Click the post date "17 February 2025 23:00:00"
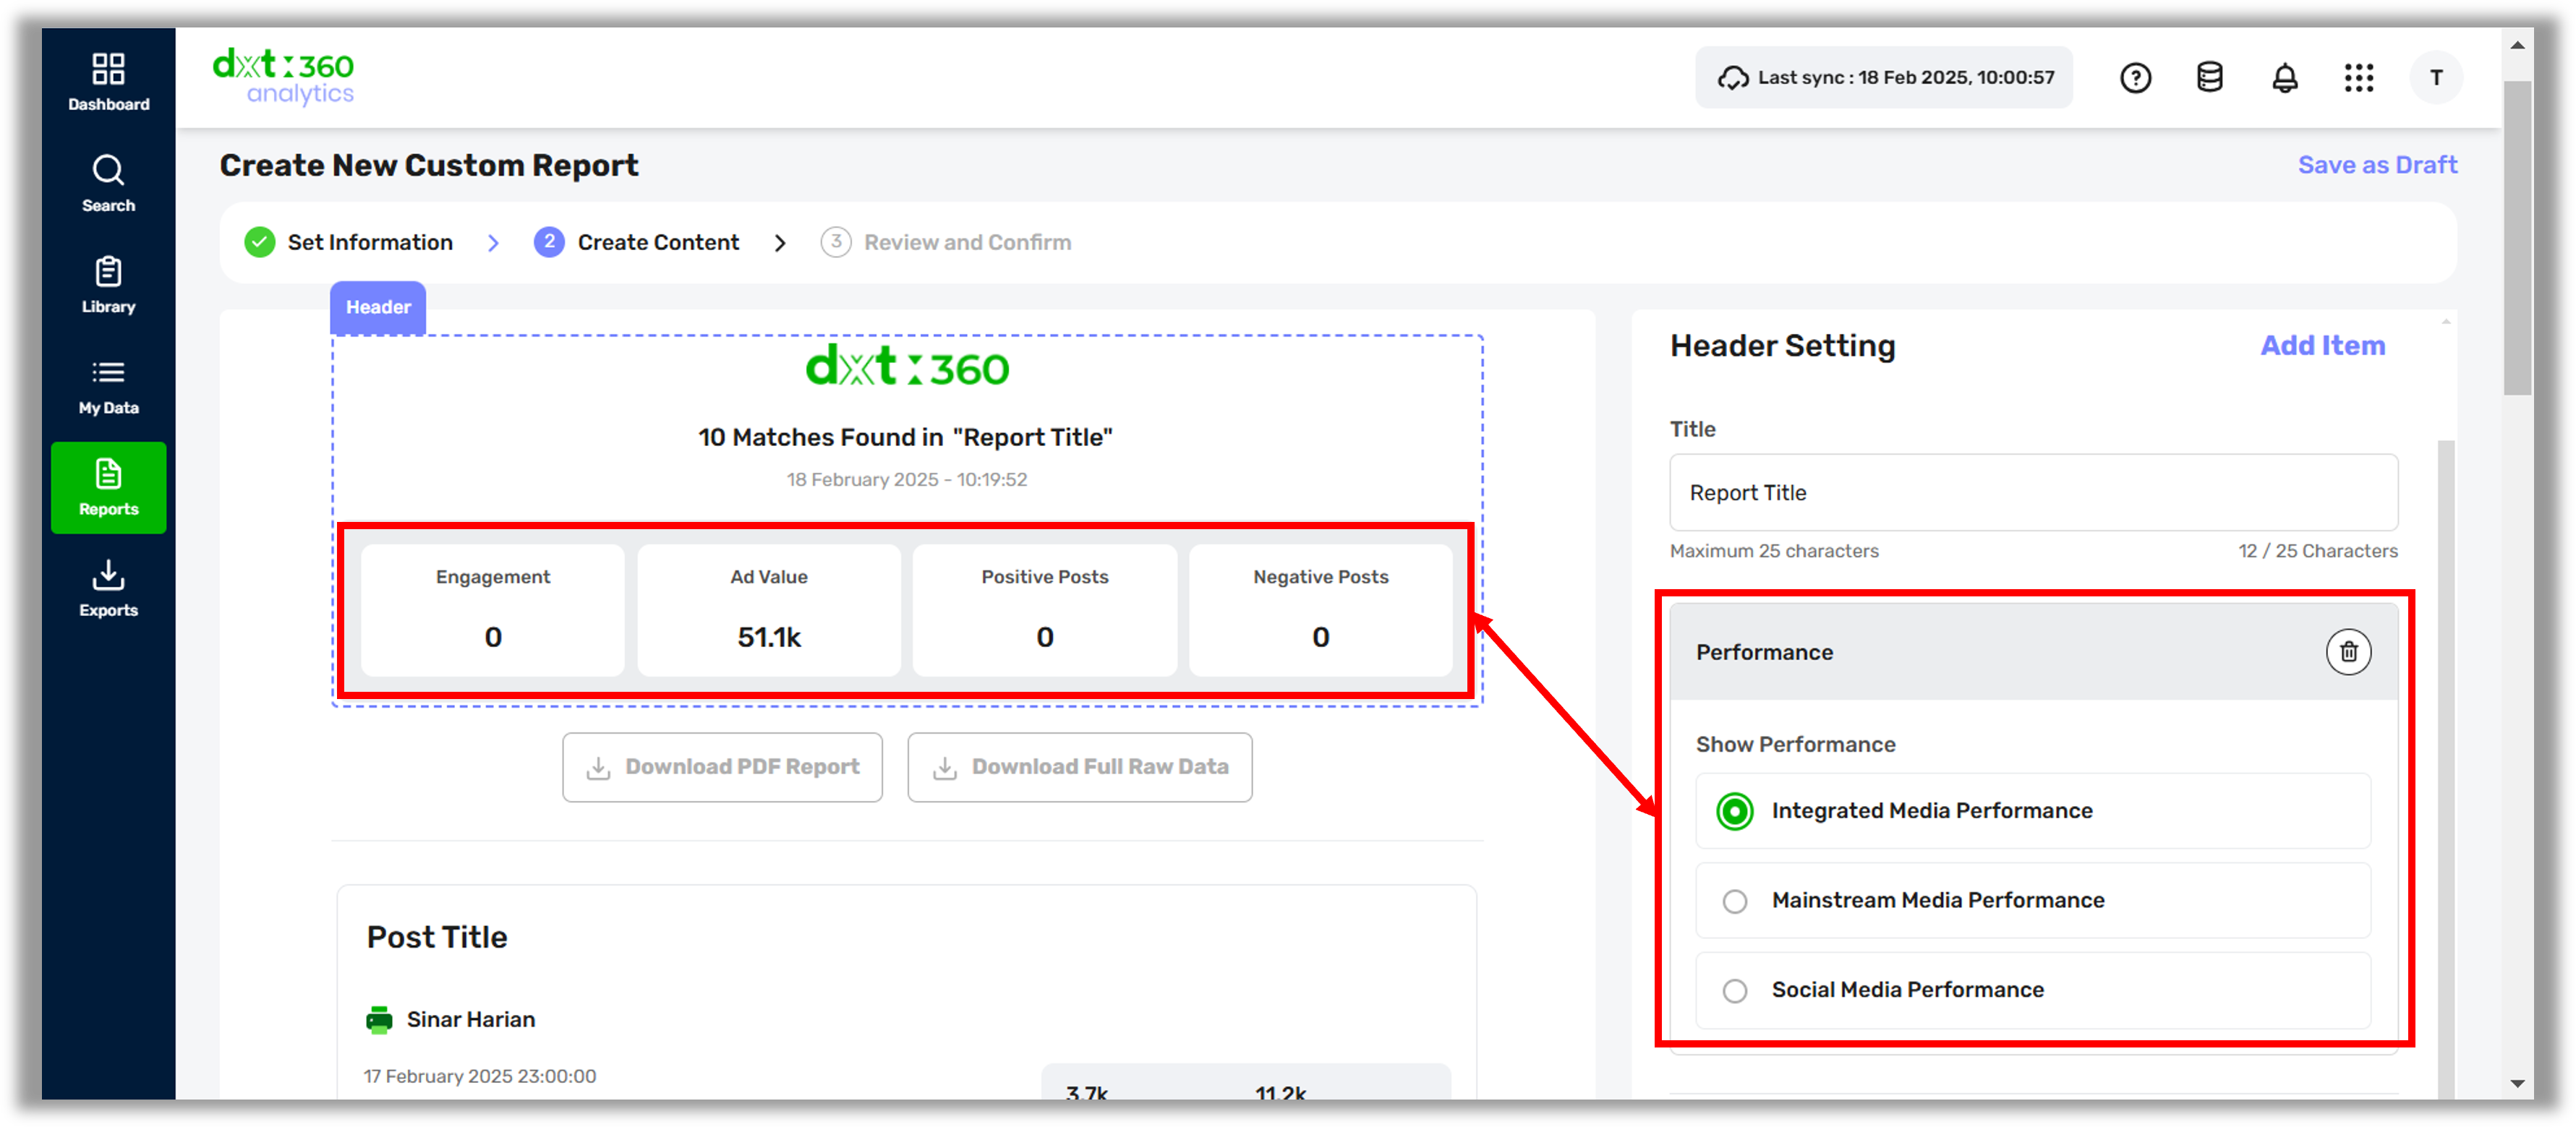 click(x=480, y=1076)
